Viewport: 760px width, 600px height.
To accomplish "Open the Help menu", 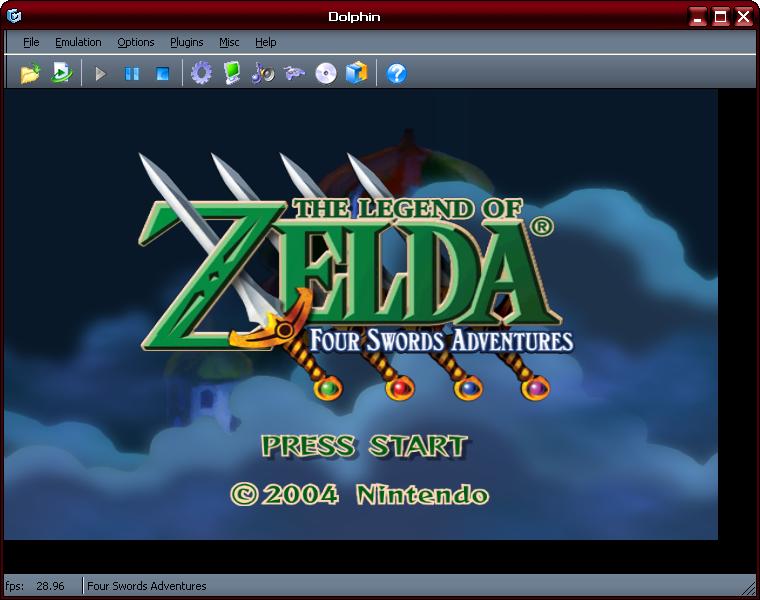I will [266, 42].
